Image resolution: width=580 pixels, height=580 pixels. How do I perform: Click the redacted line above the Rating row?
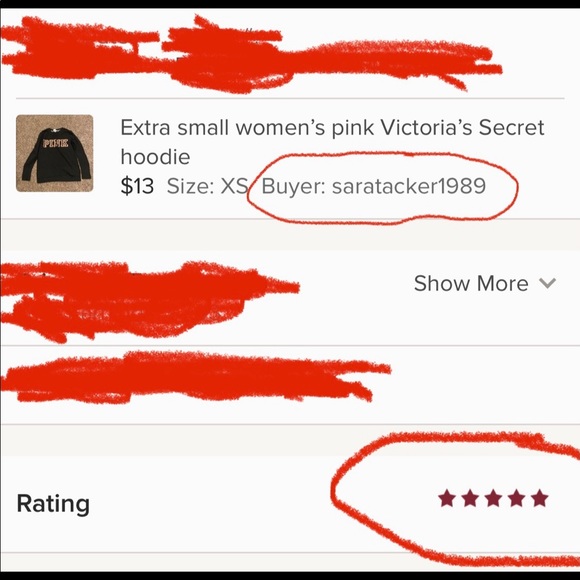(x=194, y=377)
